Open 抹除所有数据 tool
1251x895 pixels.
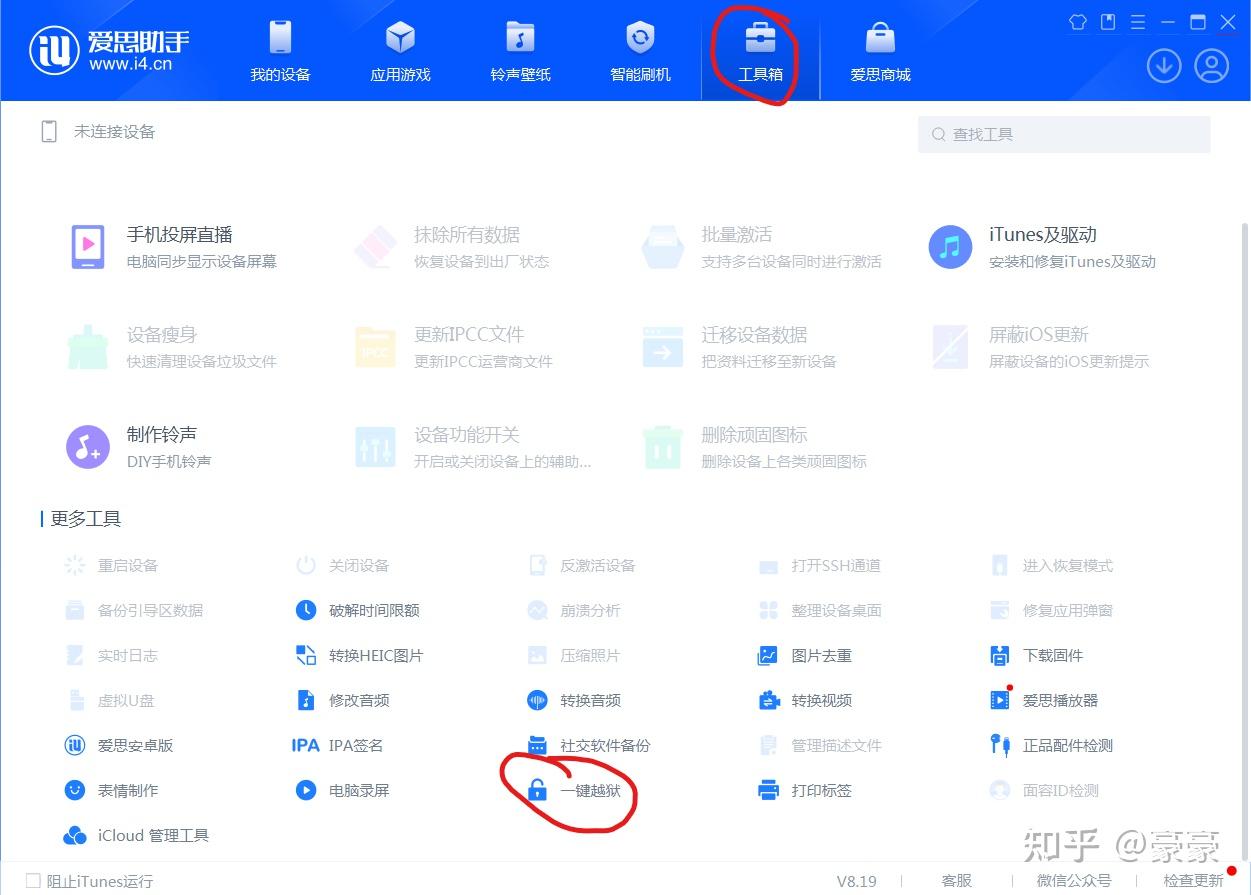(451, 247)
